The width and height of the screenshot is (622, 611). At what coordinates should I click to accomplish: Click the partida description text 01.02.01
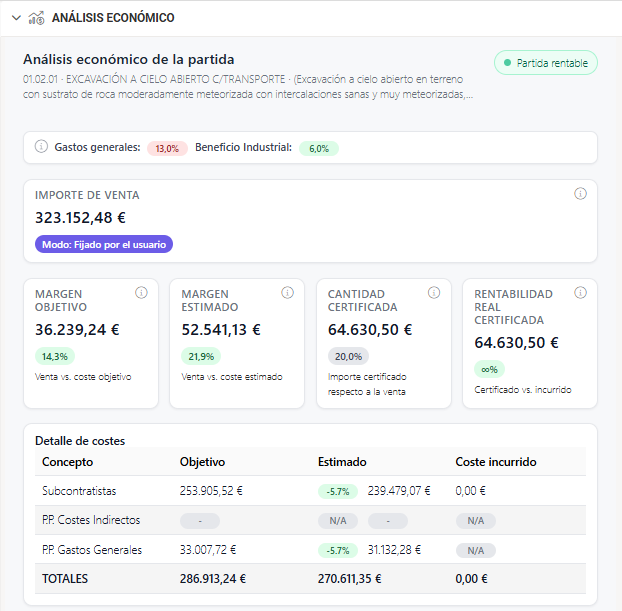(247, 86)
